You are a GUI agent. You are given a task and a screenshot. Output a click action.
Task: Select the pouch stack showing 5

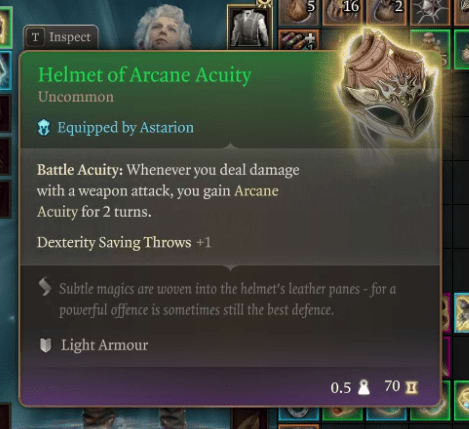click(x=299, y=12)
